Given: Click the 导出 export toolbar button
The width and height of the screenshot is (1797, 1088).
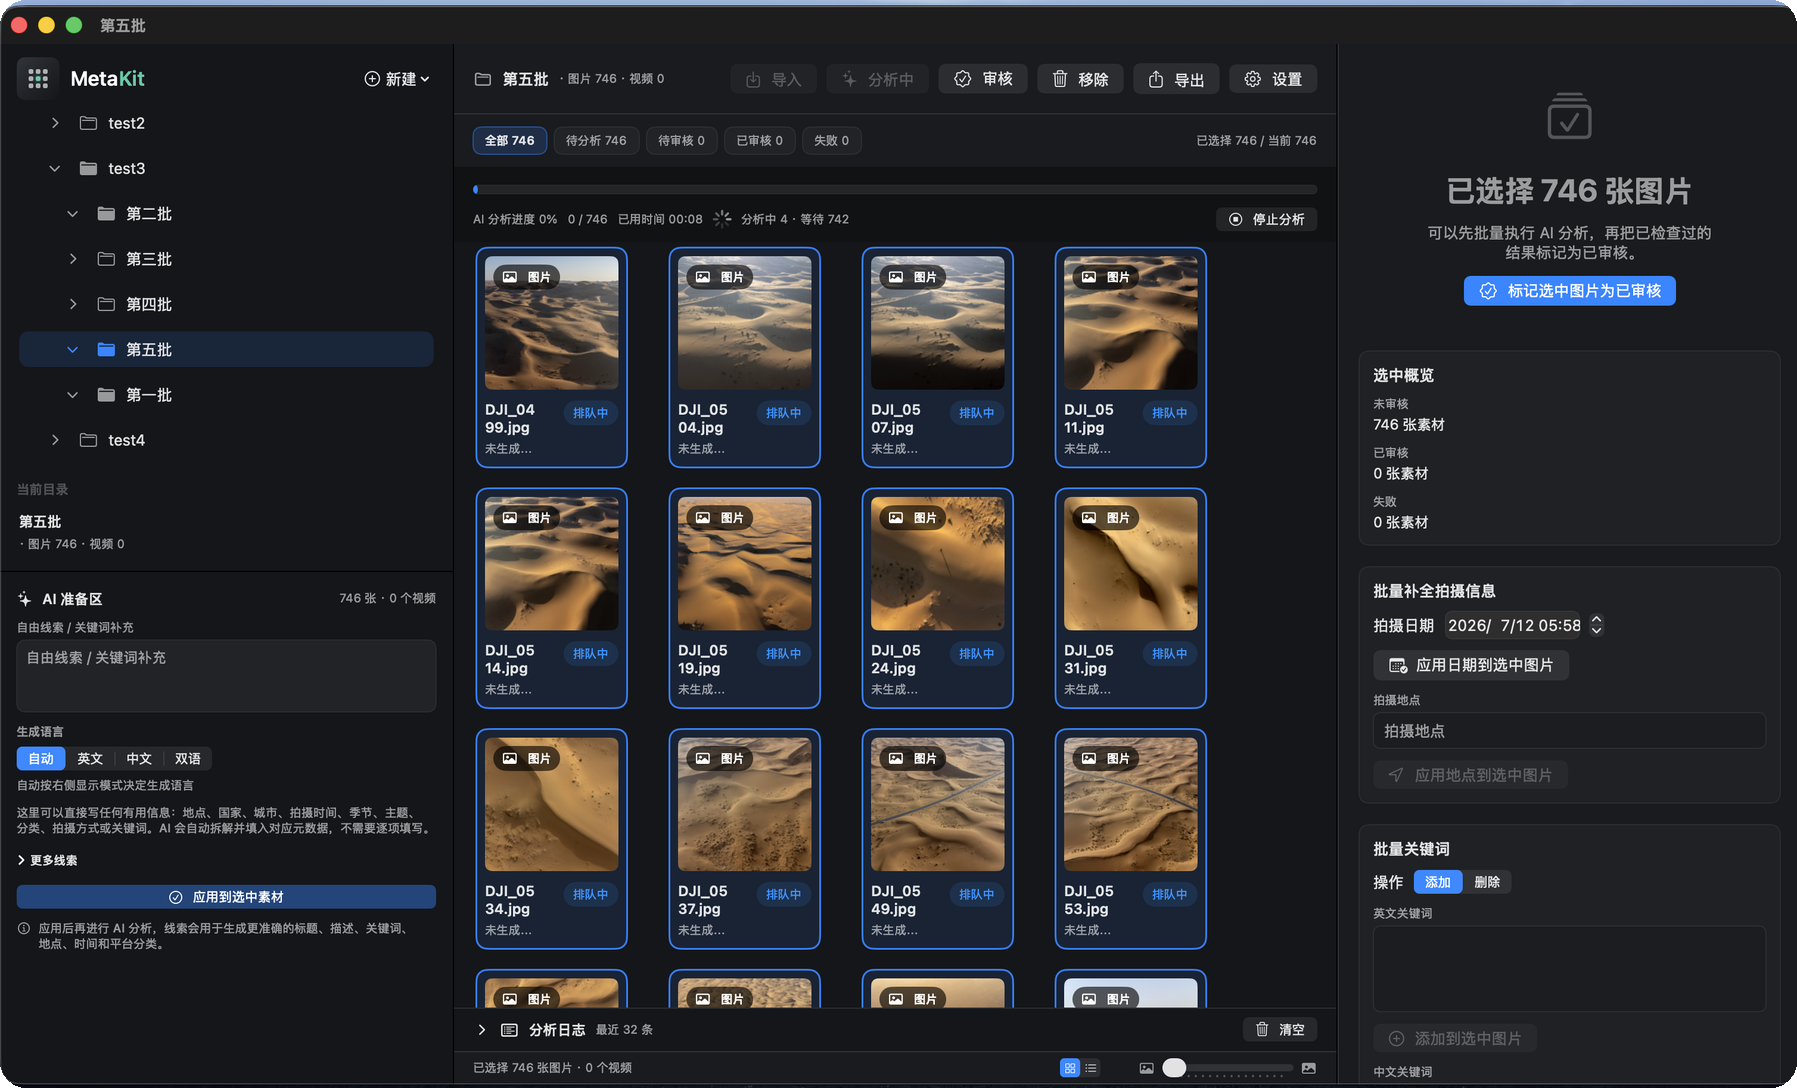Looking at the screenshot, I should click(1176, 79).
